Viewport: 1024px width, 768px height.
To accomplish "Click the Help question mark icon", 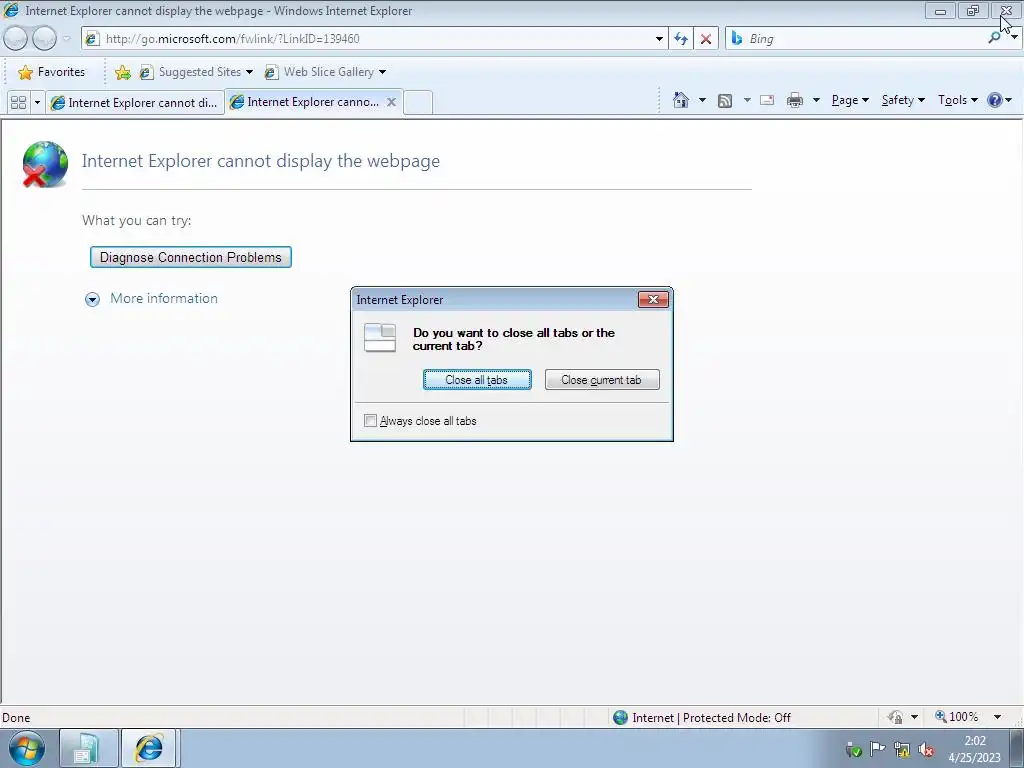I will click(x=995, y=100).
